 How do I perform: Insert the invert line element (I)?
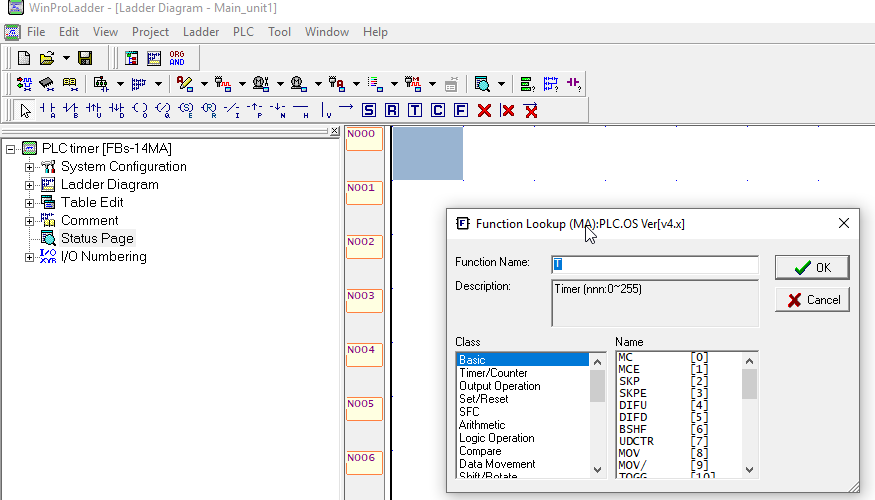[x=232, y=110]
